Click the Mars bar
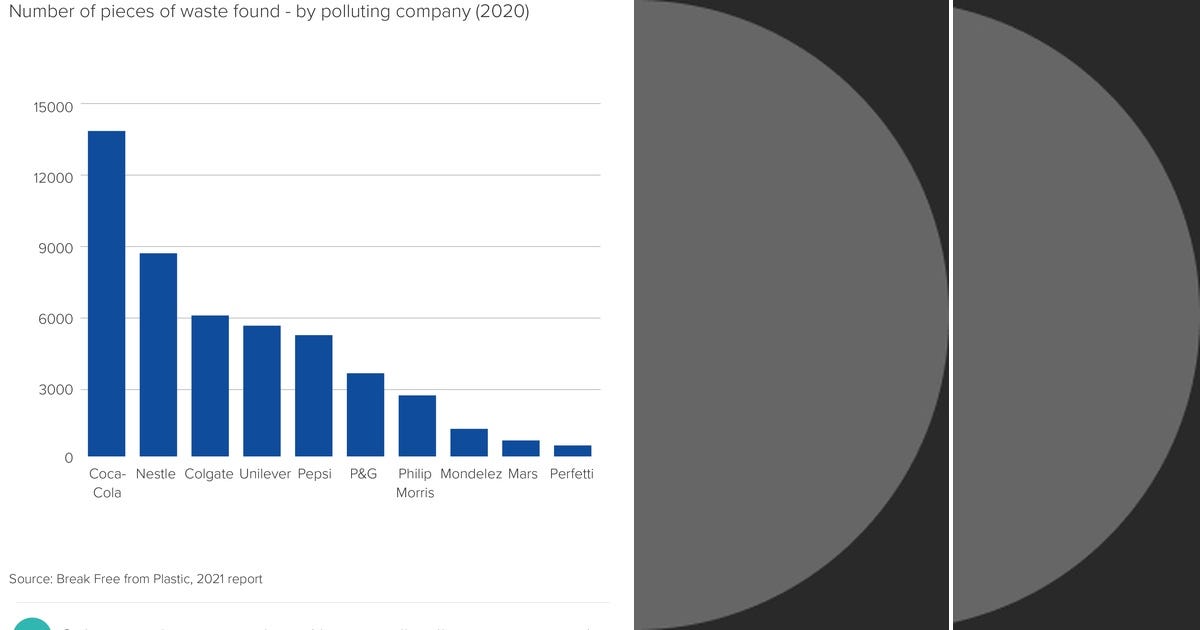 tap(521, 447)
